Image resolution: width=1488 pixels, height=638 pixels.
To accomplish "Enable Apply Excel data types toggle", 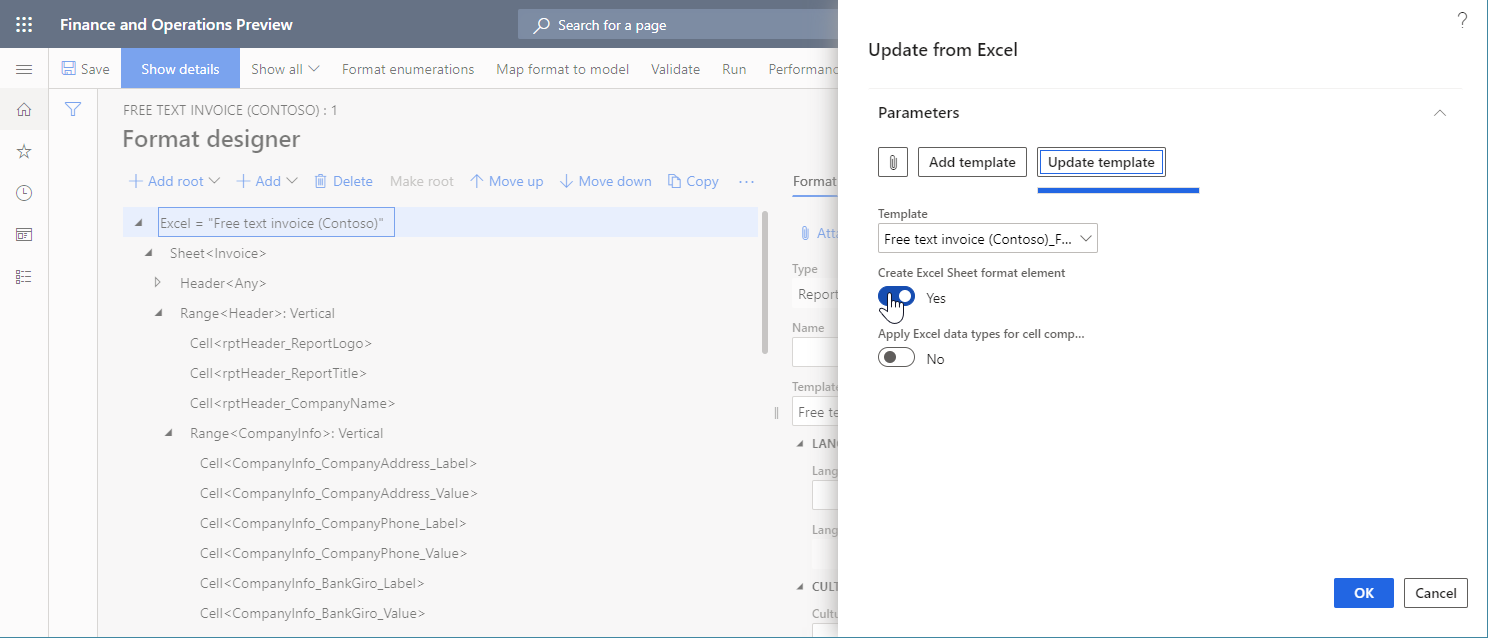I will [895, 356].
